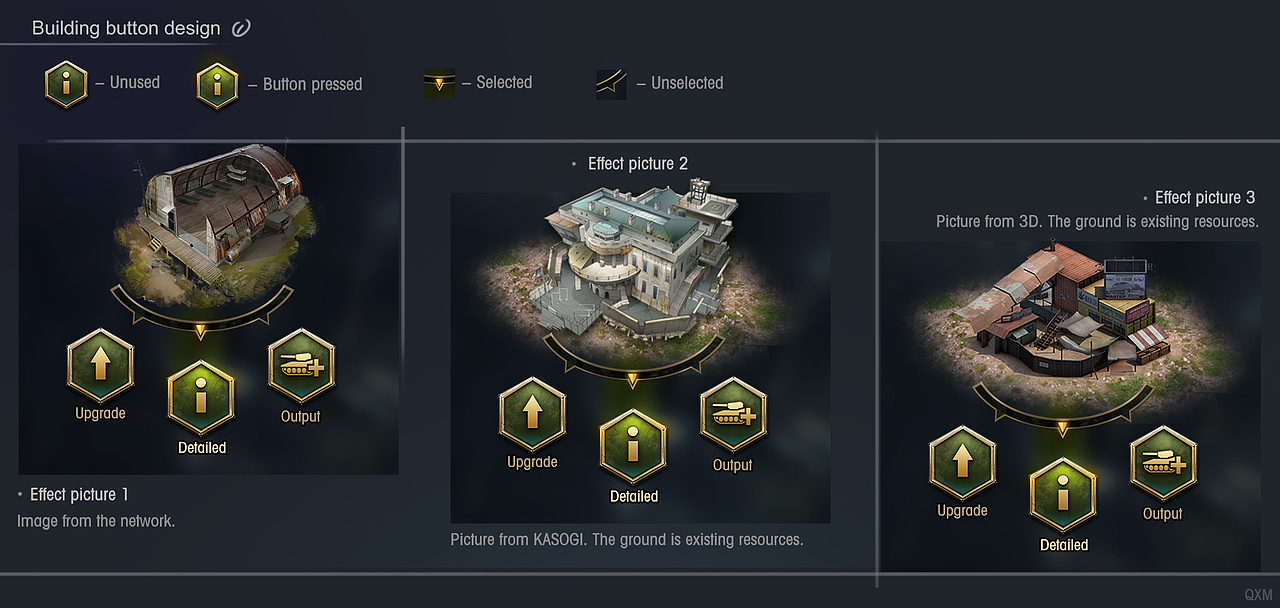1280x608 pixels.
Task: Click yellow selection arrow under white mansion
Action: tap(632, 379)
